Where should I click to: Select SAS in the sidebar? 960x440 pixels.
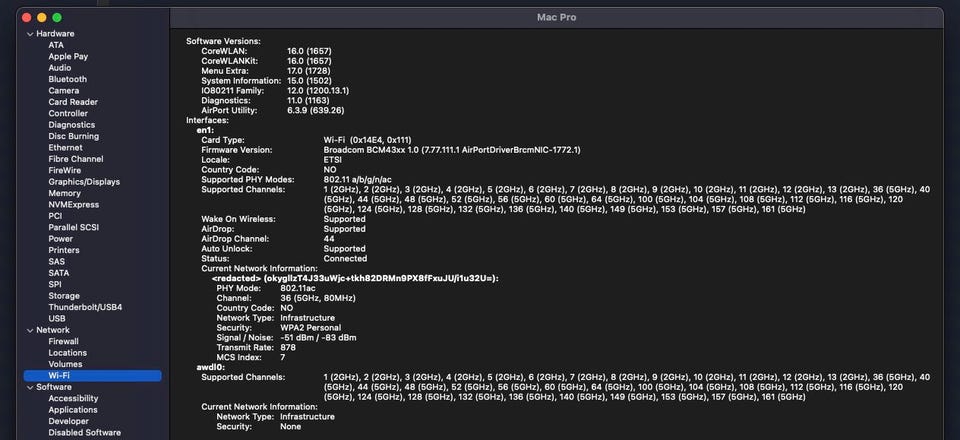[56, 261]
